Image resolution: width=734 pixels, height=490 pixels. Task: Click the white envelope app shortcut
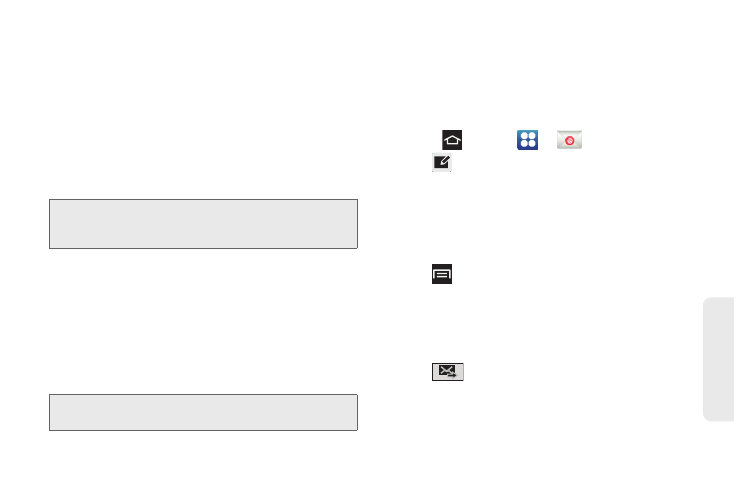click(569, 139)
